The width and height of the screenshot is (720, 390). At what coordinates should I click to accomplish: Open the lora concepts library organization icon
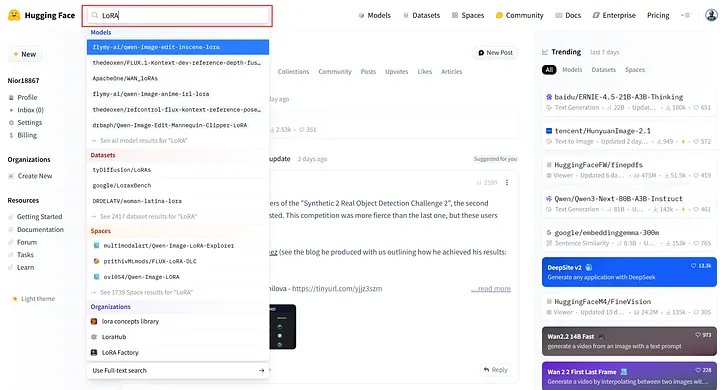[94, 322]
